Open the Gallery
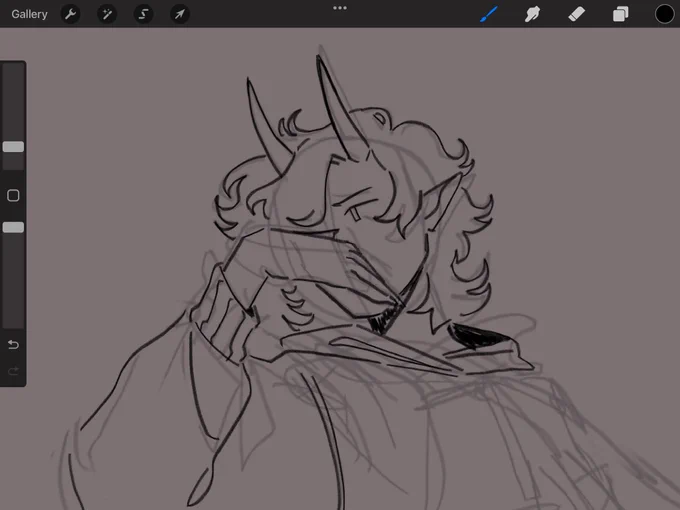The height and width of the screenshot is (510, 680). 29,14
